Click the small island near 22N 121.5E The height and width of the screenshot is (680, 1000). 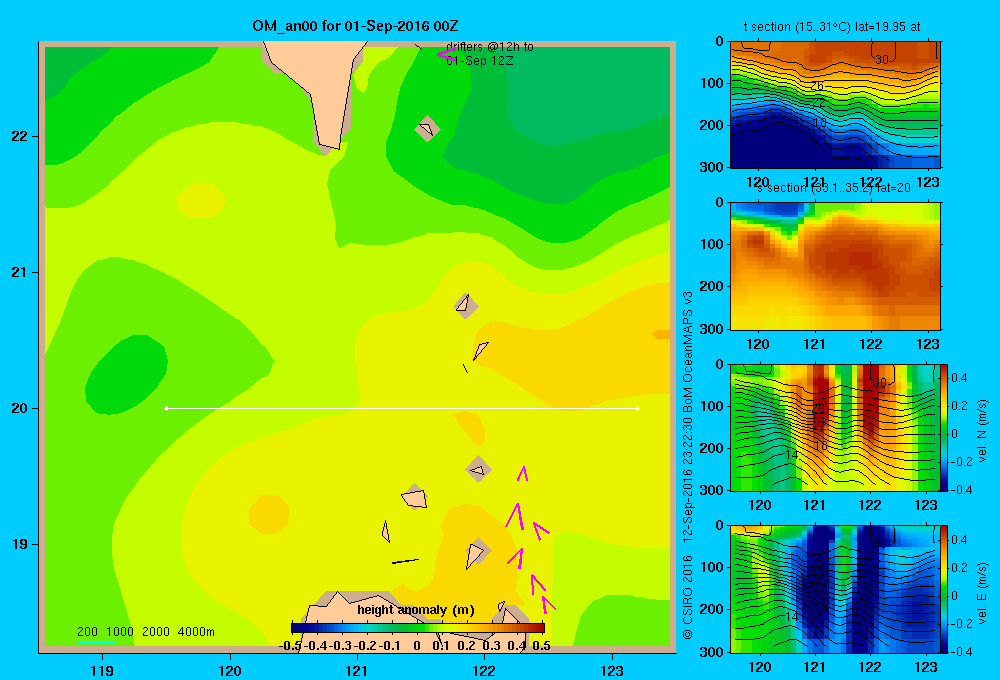point(427,128)
